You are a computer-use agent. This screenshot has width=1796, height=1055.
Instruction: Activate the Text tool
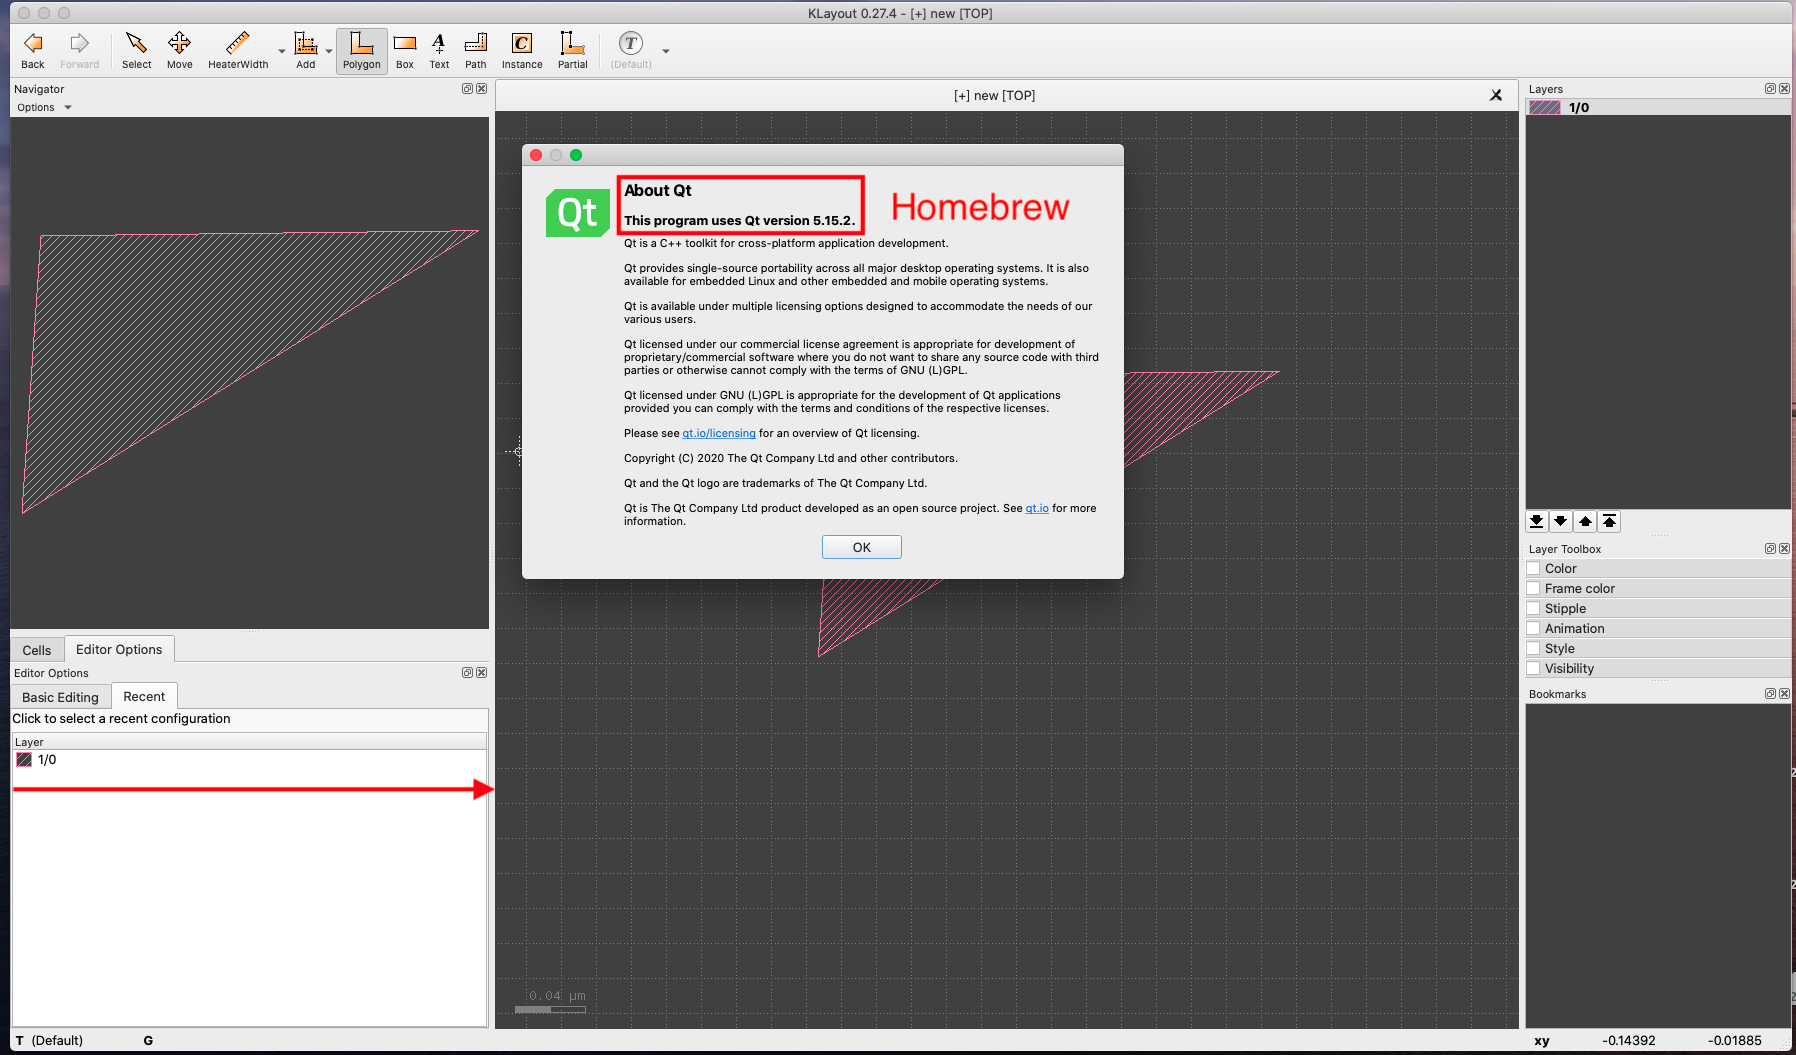[439, 50]
